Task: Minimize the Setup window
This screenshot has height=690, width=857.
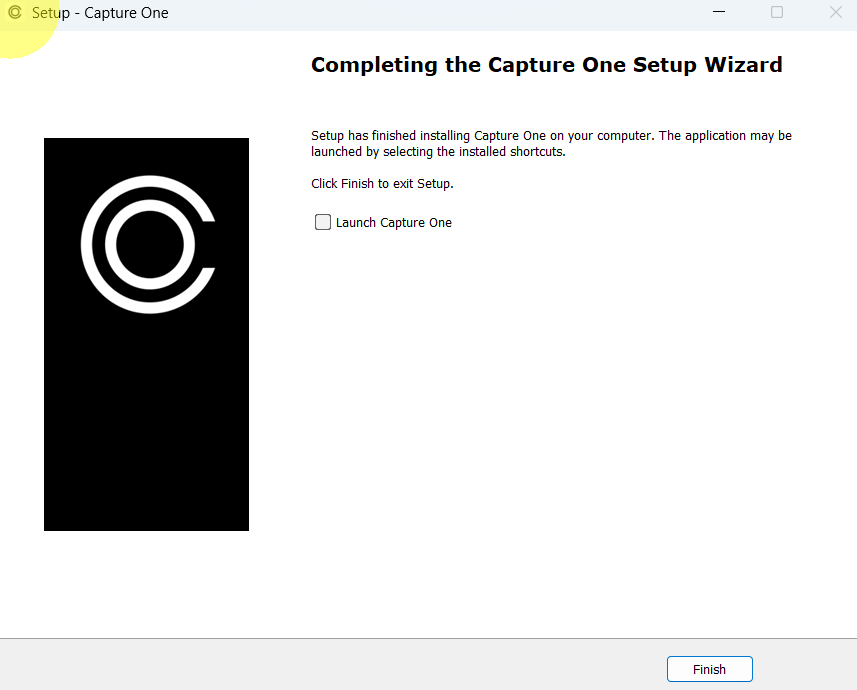Action: tap(719, 12)
